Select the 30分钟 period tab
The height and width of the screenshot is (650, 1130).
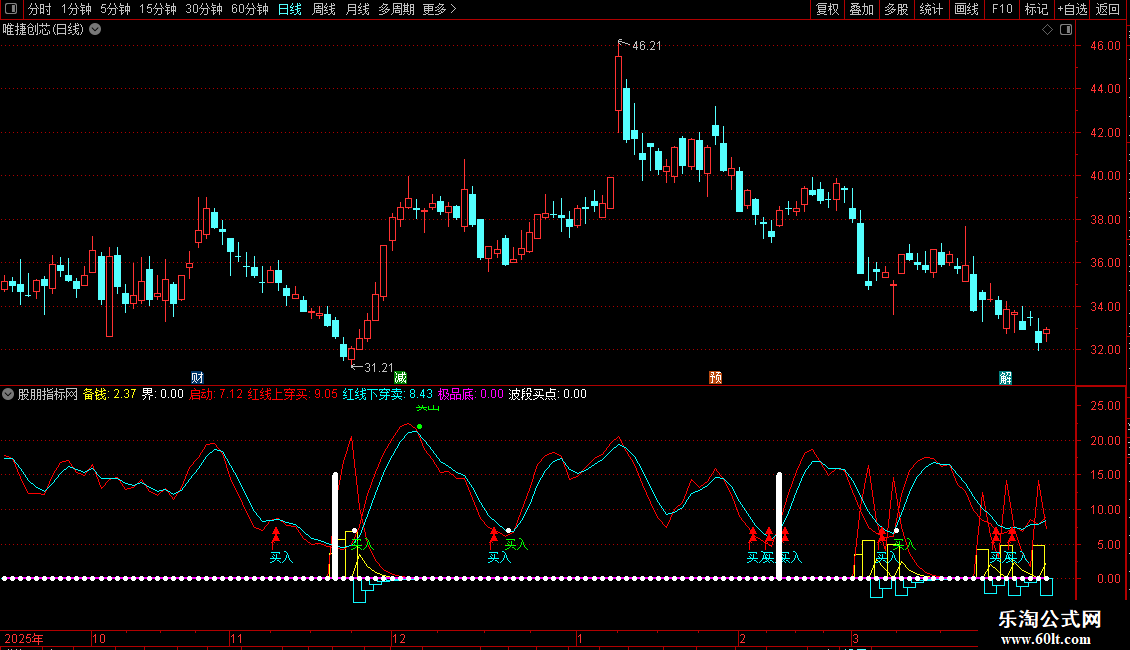[204, 9]
